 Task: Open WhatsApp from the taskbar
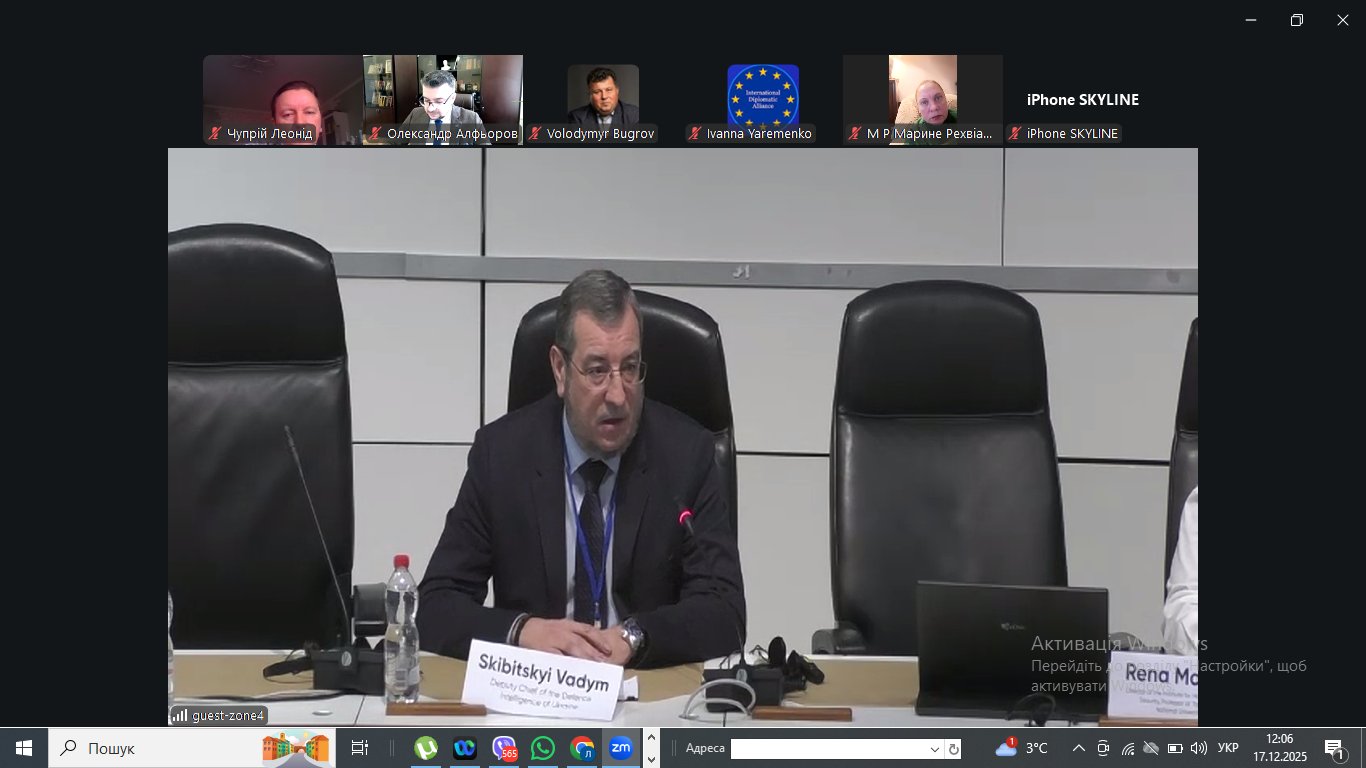coord(543,748)
